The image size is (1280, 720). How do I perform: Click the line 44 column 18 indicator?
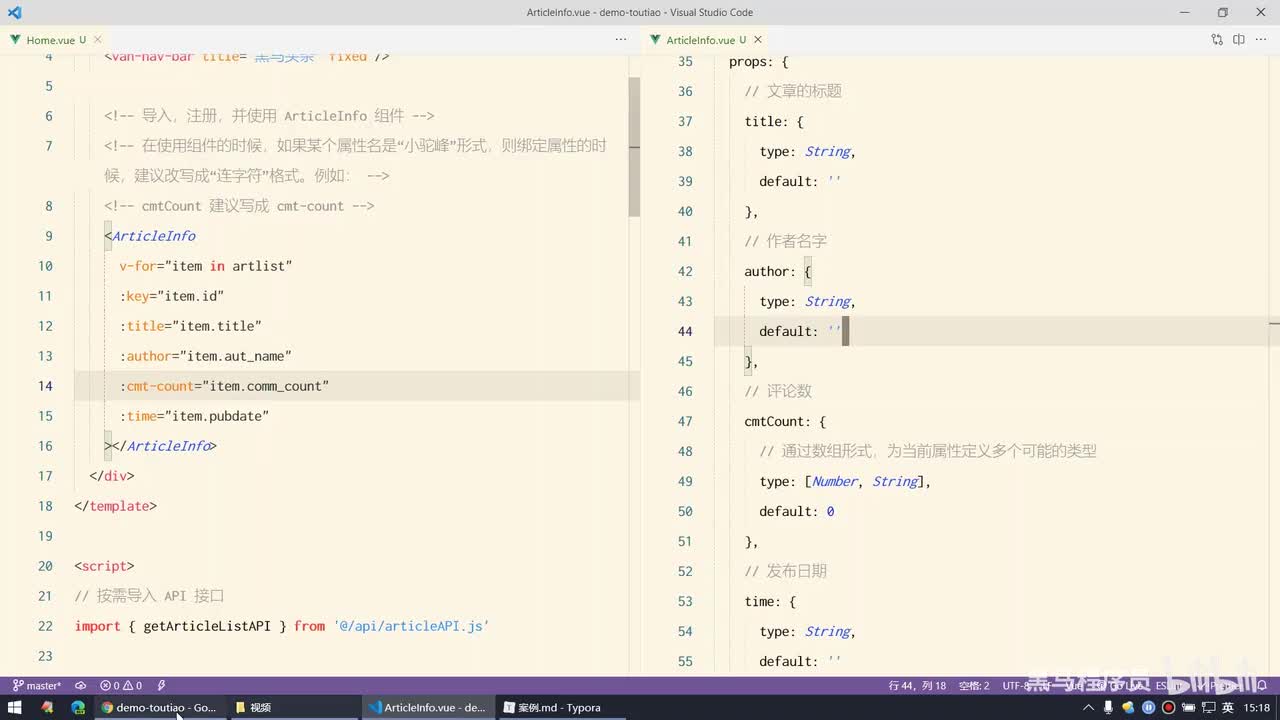[x=917, y=686]
